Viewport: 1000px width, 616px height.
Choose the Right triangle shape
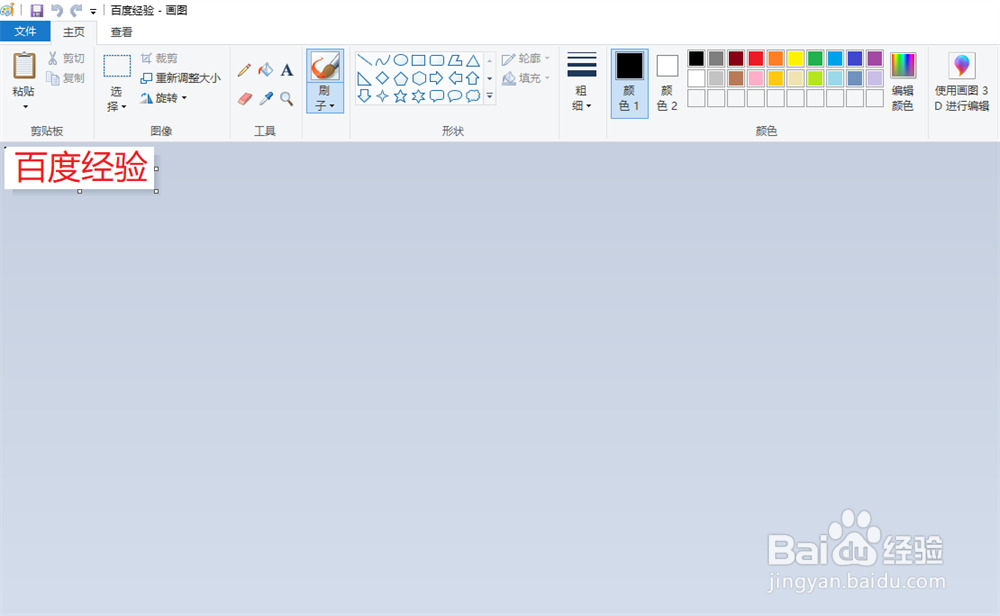(364, 78)
